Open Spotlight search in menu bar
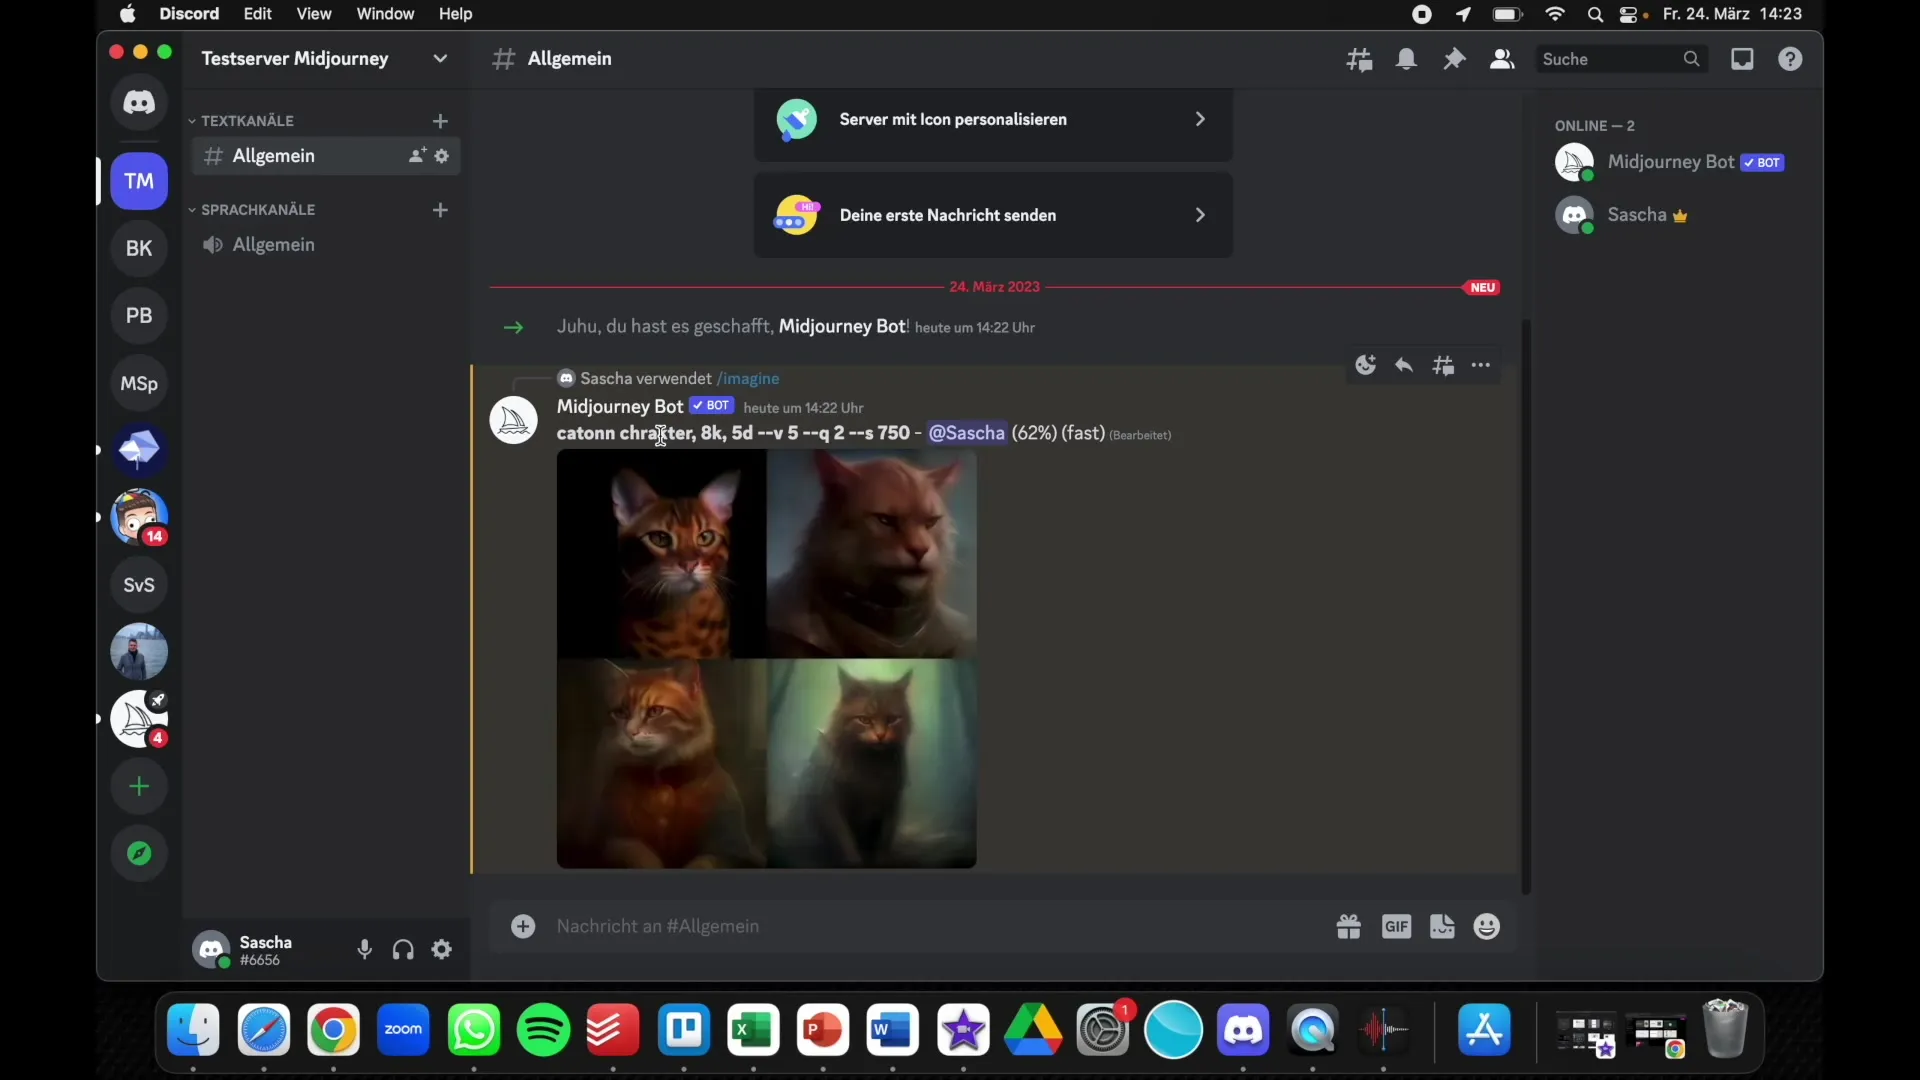 point(1596,14)
